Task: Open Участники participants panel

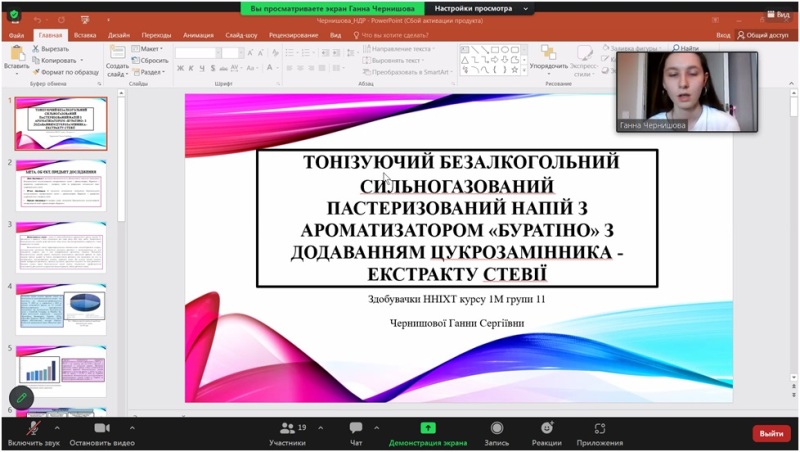Action: (288, 434)
